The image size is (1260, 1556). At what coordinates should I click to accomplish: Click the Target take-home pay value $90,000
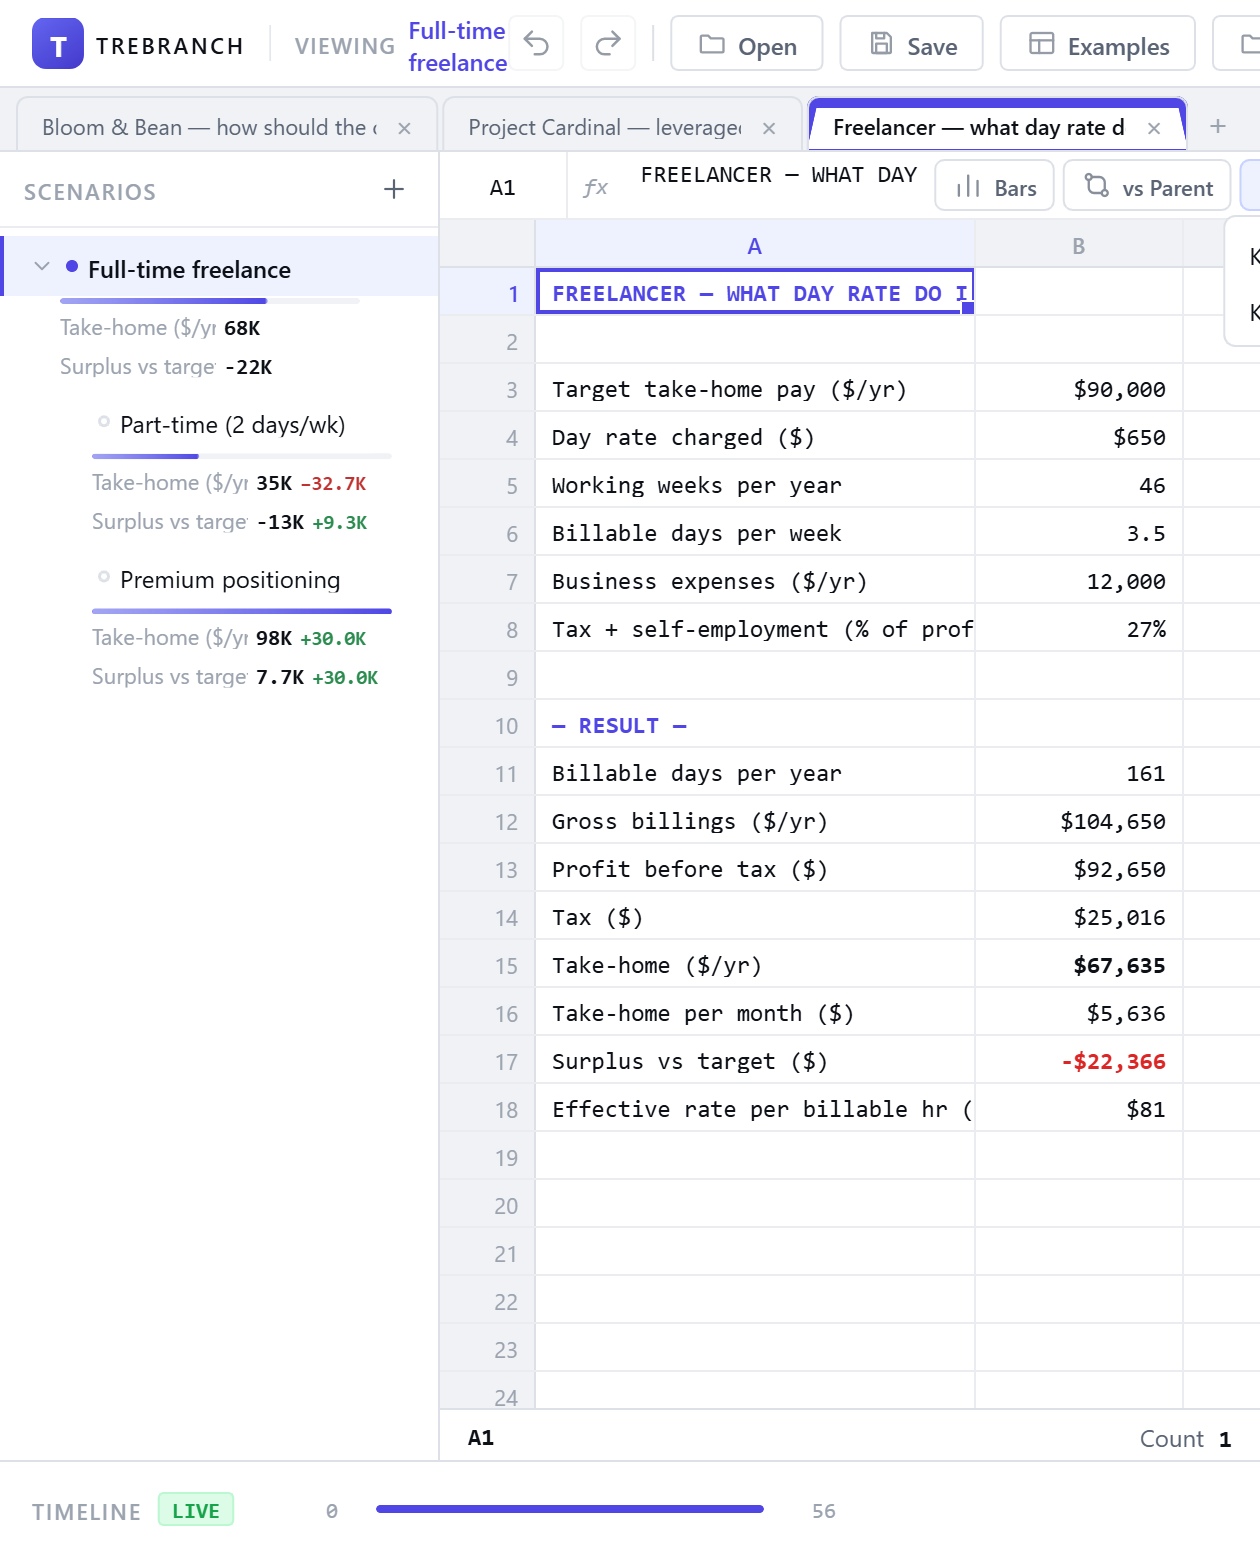point(1079,389)
